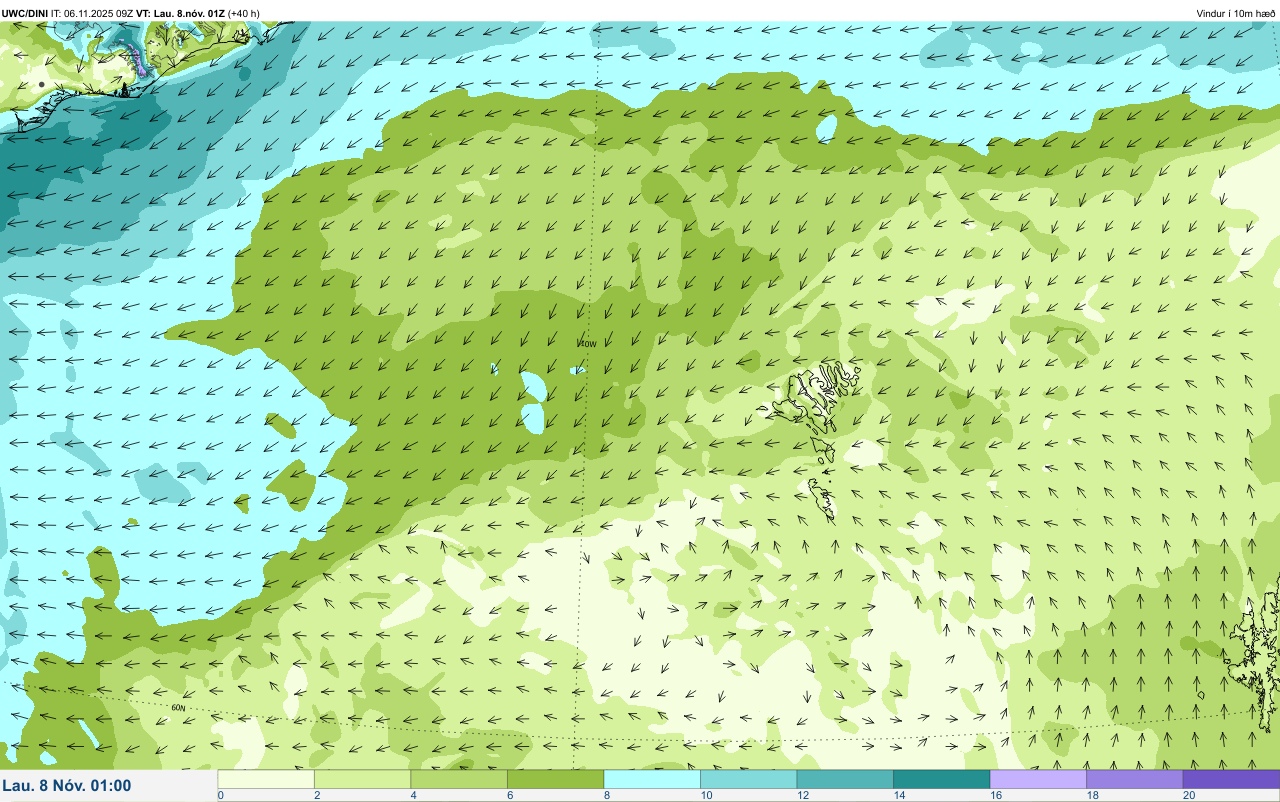Click the 'UWC/DINI' model label
Screen dimensions: 1280x802
(x=25, y=13)
